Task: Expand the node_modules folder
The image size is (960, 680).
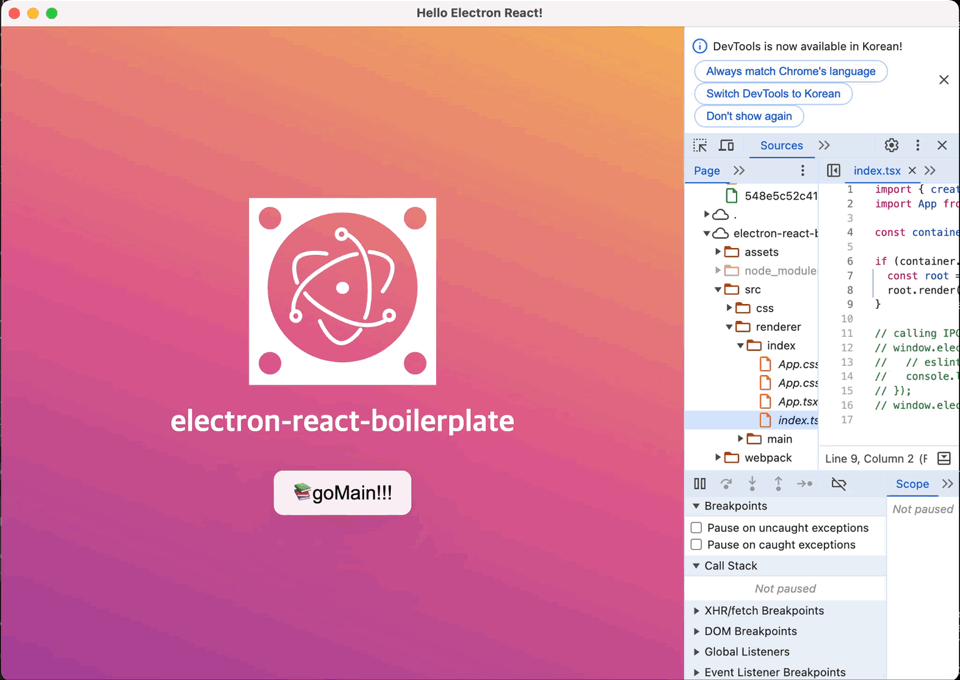Action: [718, 271]
